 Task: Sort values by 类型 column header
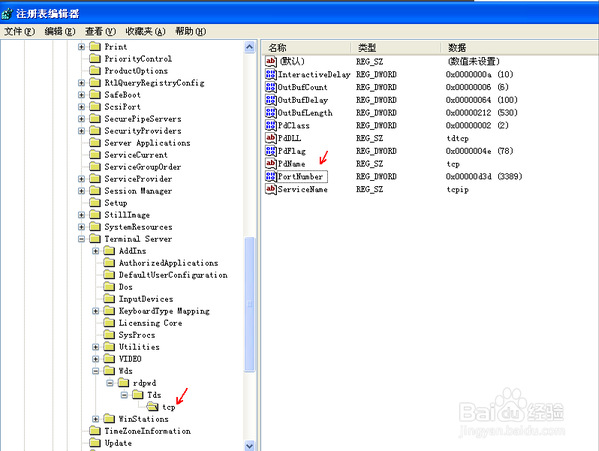coord(396,48)
